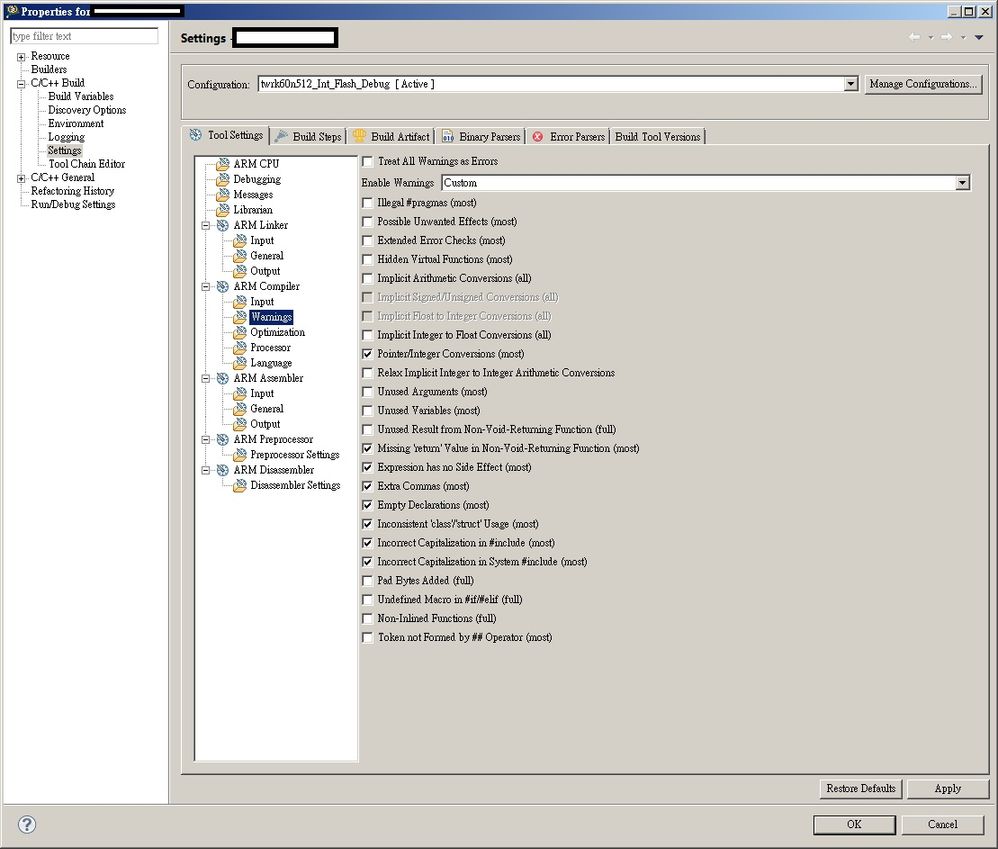
Task: Select Tool Chain Editor in sidebar
Action: click(x=87, y=164)
